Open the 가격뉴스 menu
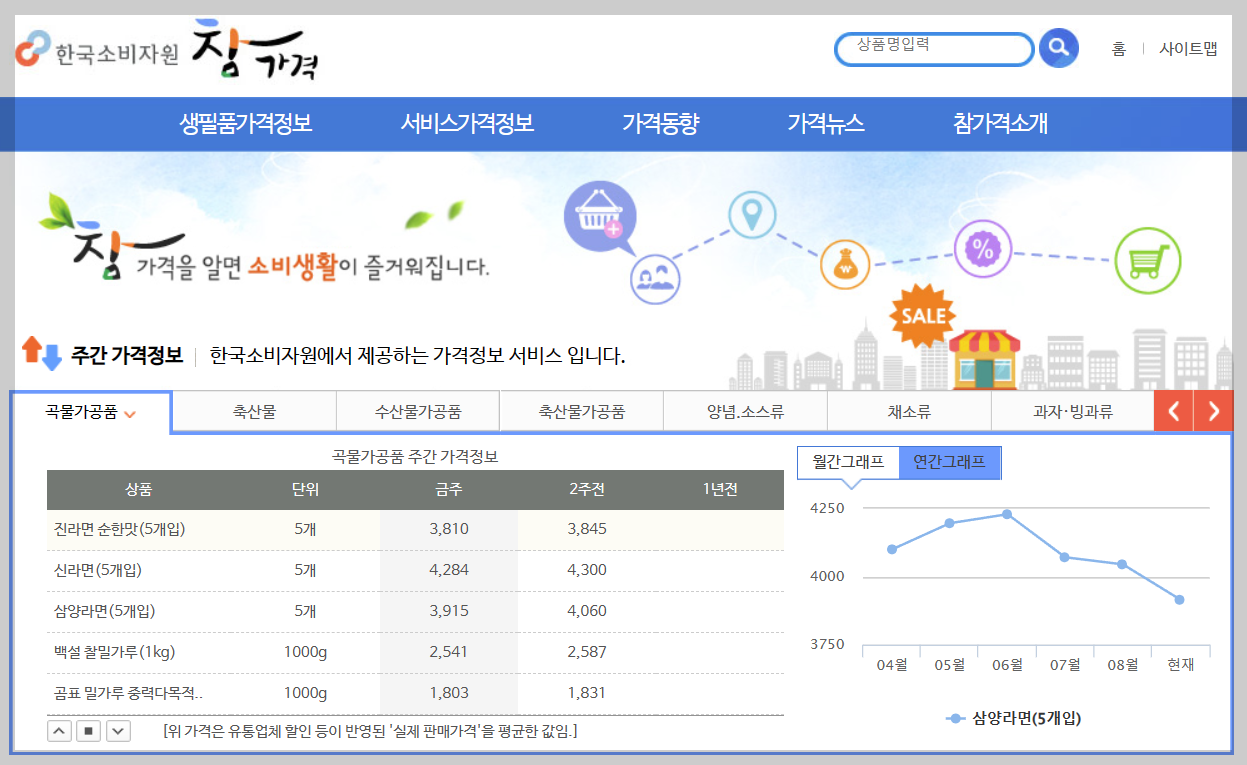The width and height of the screenshot is (1247, 765). tap(826, 124)
